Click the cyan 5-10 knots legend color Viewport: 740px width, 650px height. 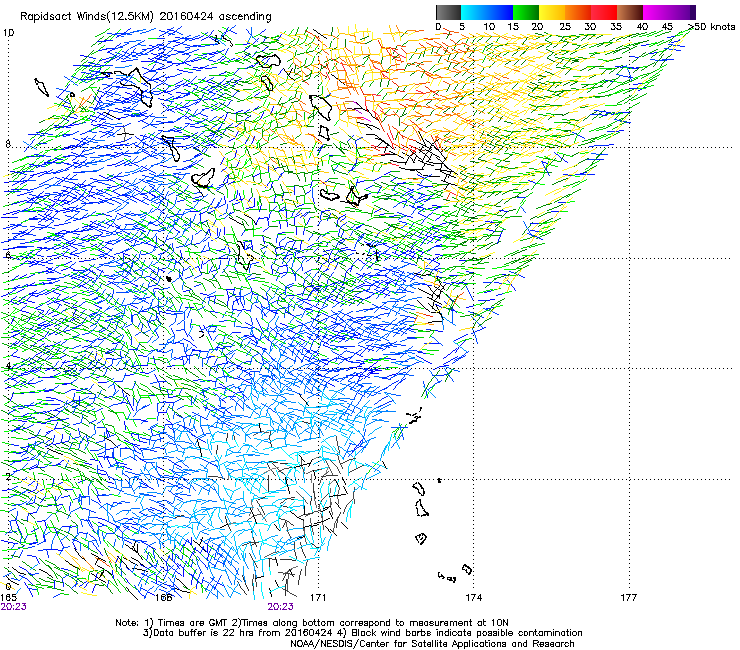click(x=474, y=12)
